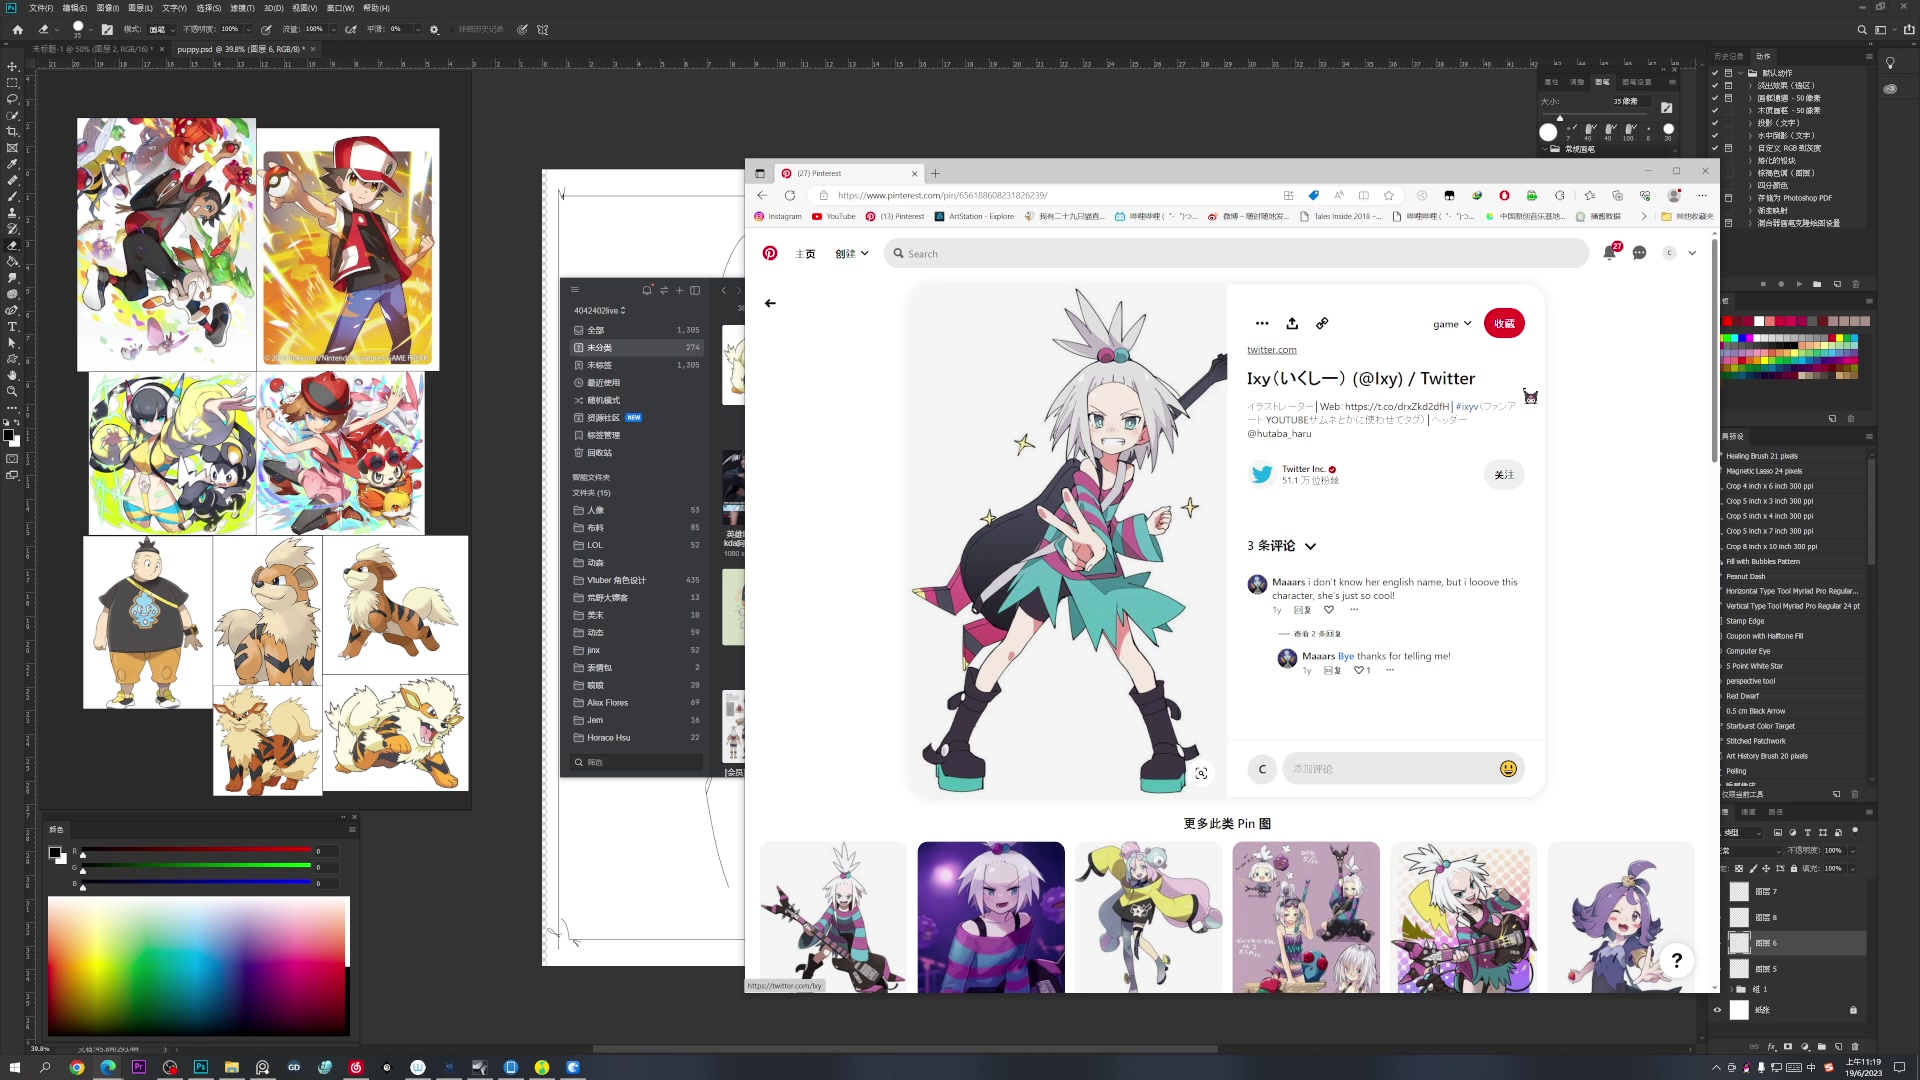
Task: Select the Crop tool
Action: (12, 132)
